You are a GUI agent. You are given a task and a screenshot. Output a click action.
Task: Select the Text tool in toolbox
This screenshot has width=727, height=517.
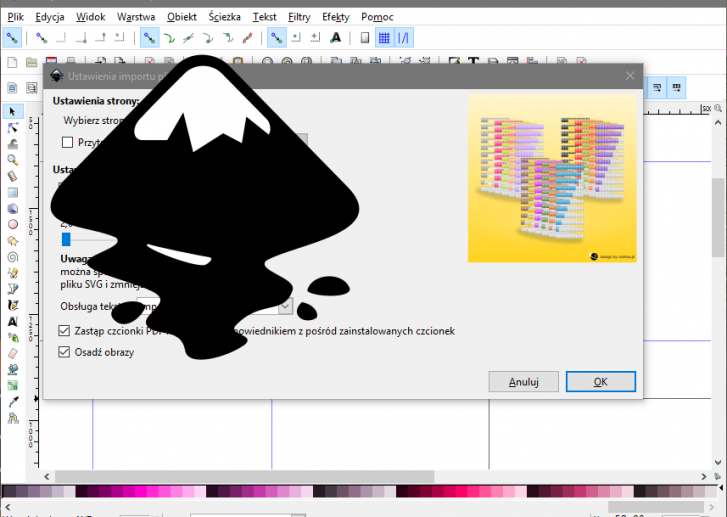click(x=13, y=321)
